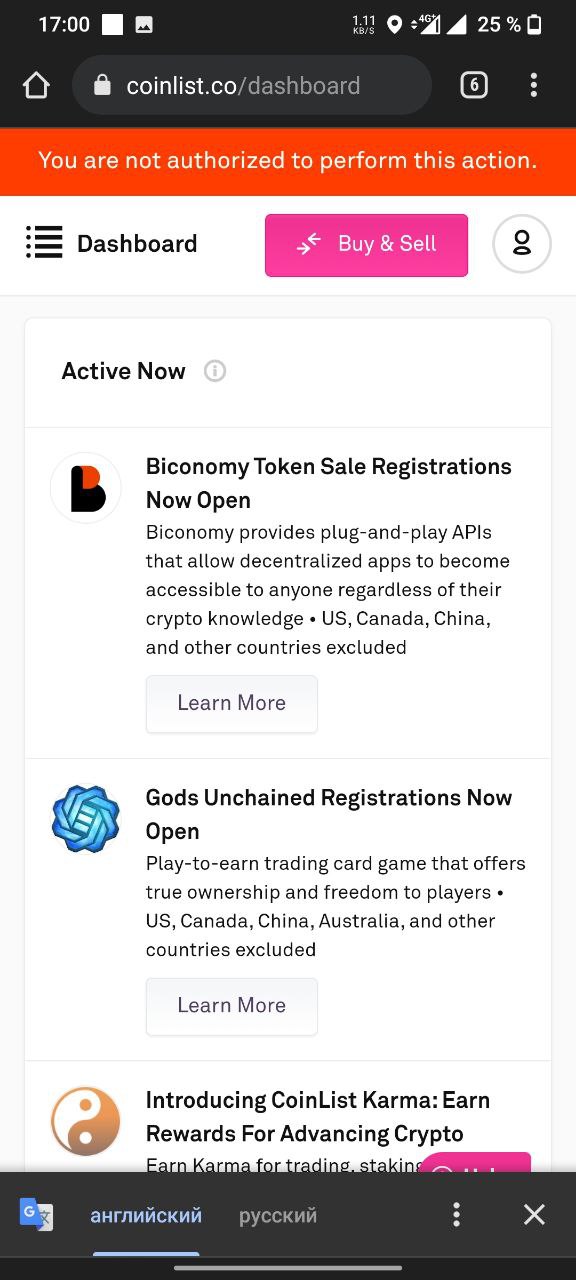Click the info icon beside Active Now
Viewport: 576px width, 1280px height.
click(x=215, y=371)
